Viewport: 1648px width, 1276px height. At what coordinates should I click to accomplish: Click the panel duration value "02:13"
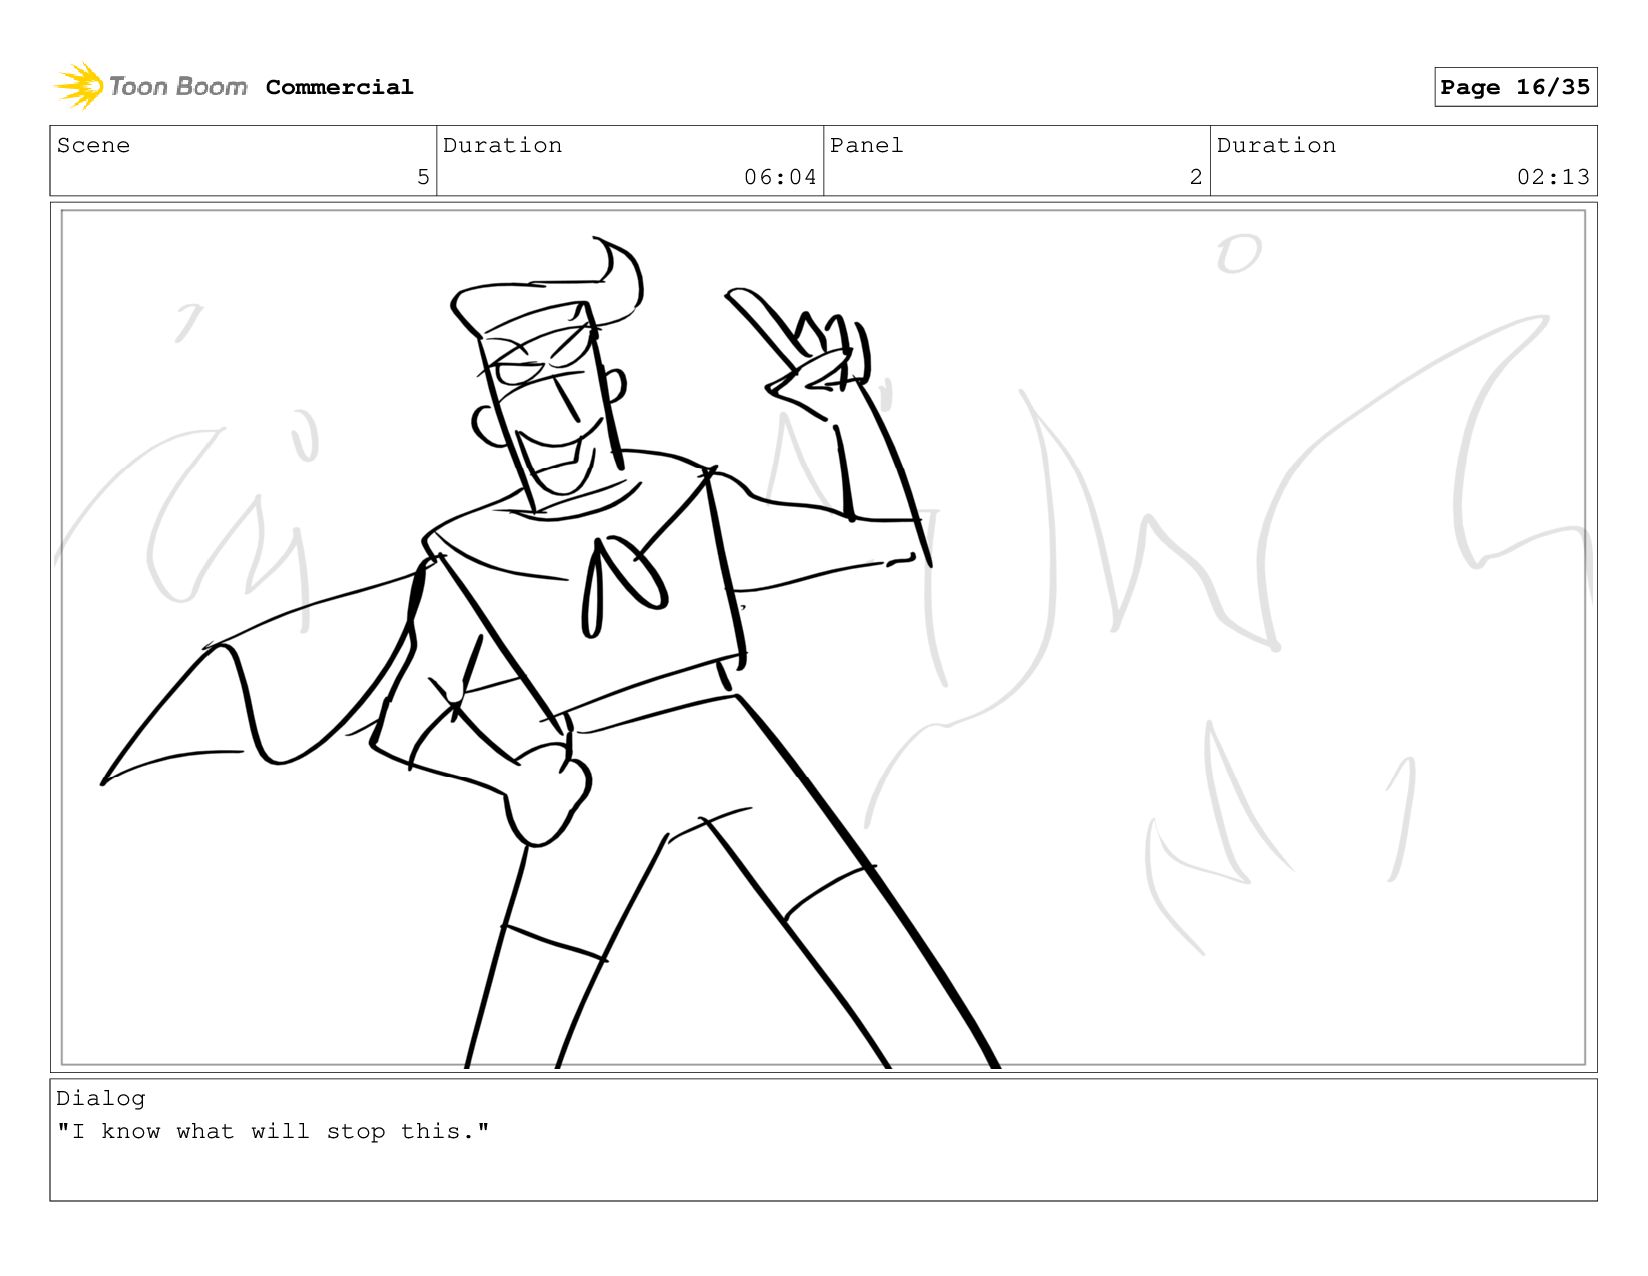(1553, 177)
